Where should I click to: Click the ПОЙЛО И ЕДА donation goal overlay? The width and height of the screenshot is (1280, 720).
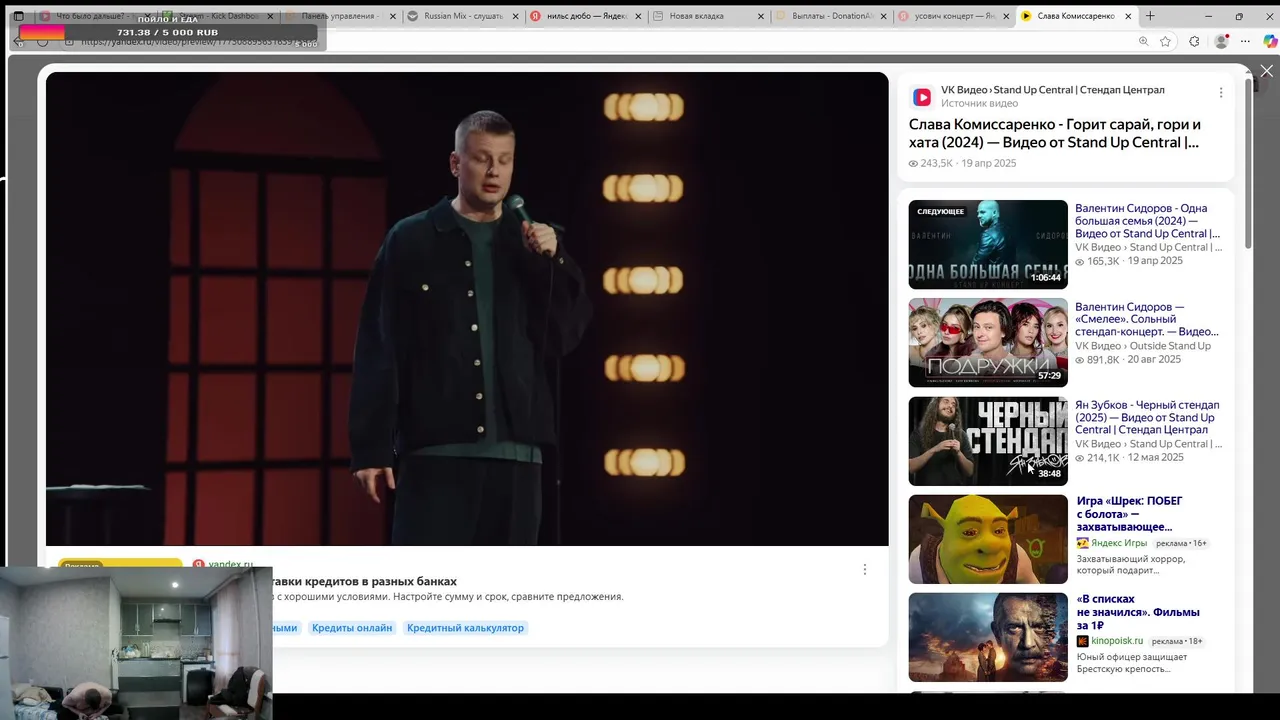pyautogui.click(x=167, y=31)
